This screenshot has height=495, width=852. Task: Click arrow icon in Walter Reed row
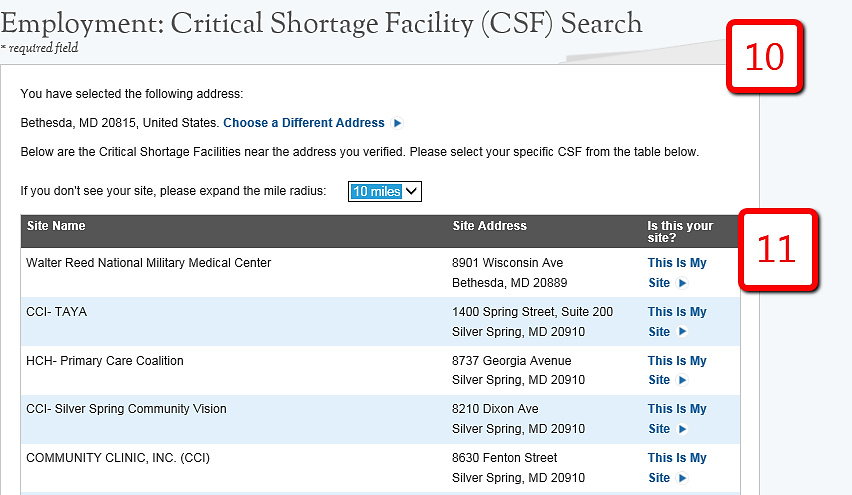tap(683, 283)
